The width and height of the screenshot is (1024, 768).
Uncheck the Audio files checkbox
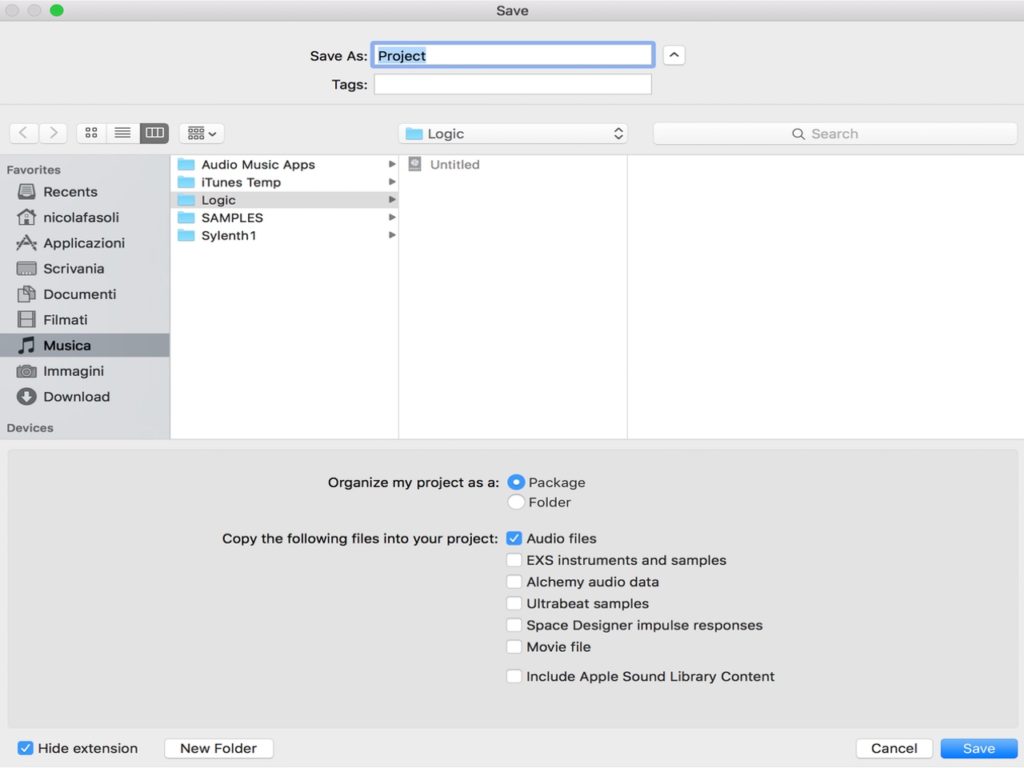click(x=514, y=538)
